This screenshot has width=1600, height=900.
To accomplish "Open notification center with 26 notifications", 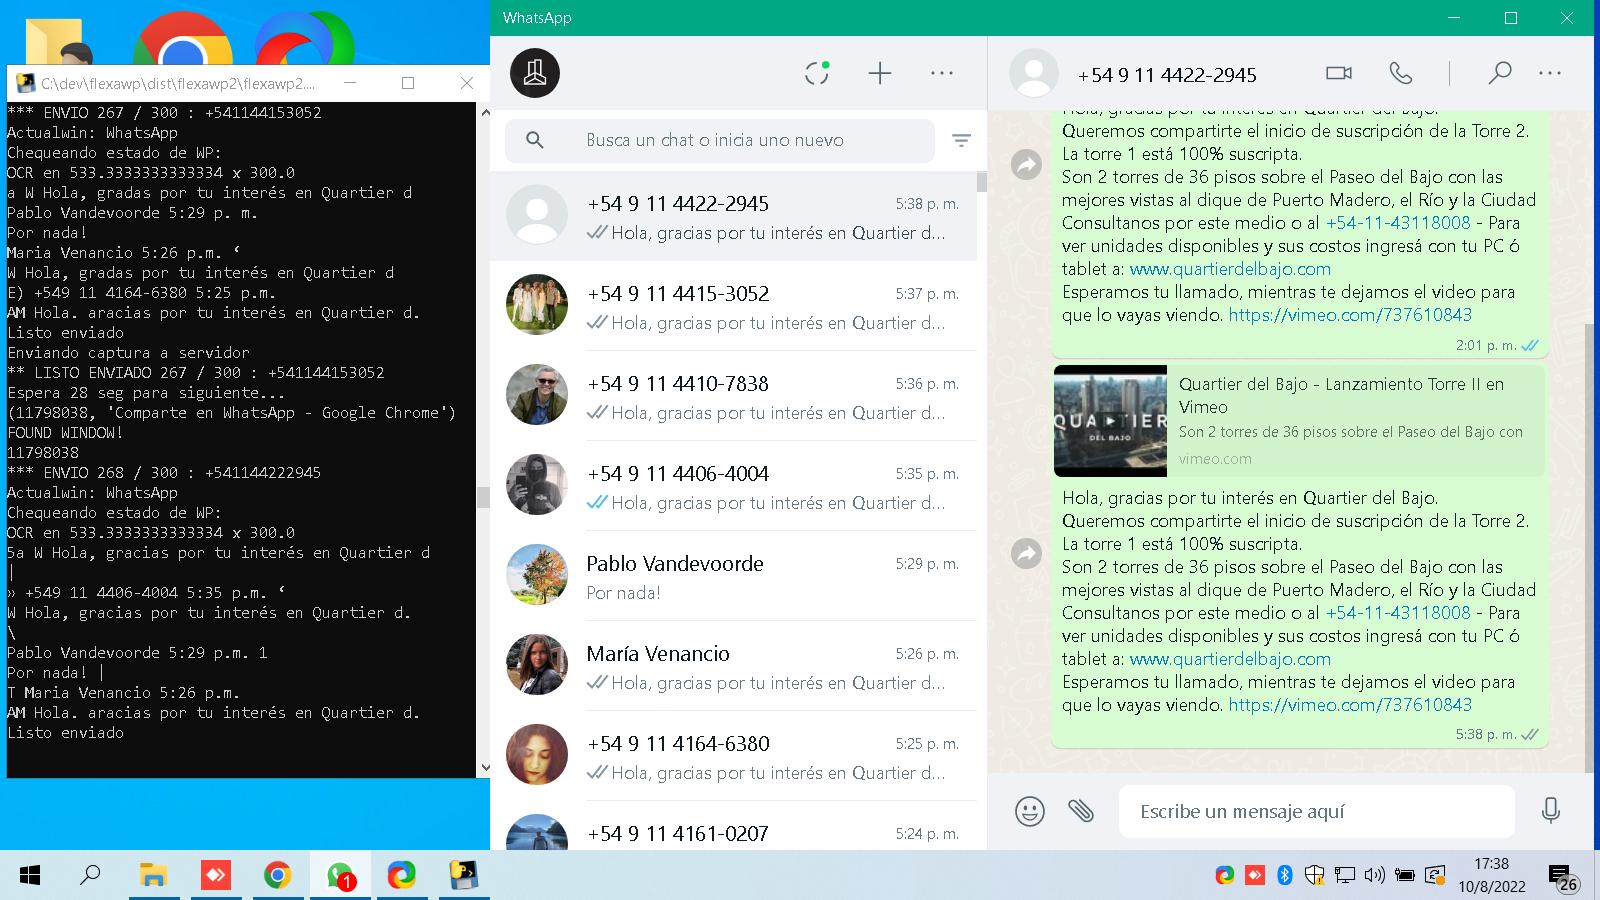I will [x=1562, y=878].
